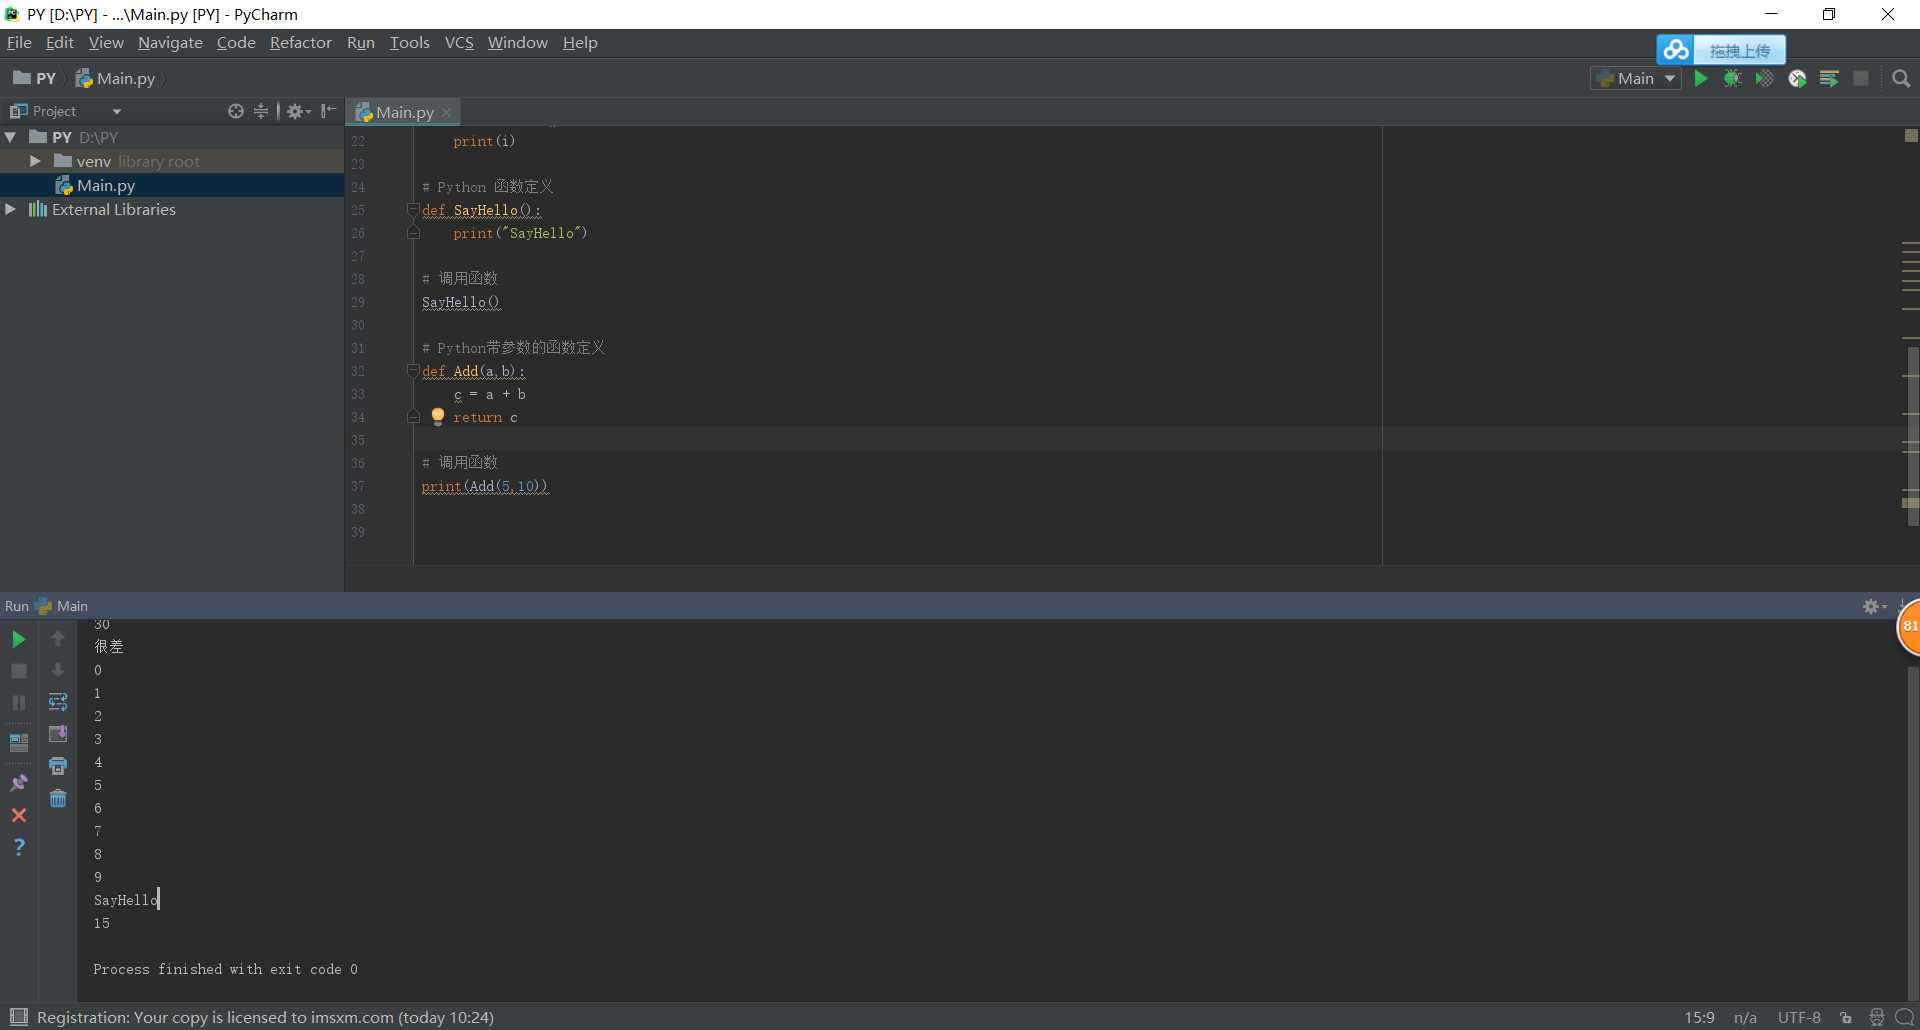Start profiling Main from the toolbar
This screenshot has width=1920, height=1030.
pos(1797,79)
